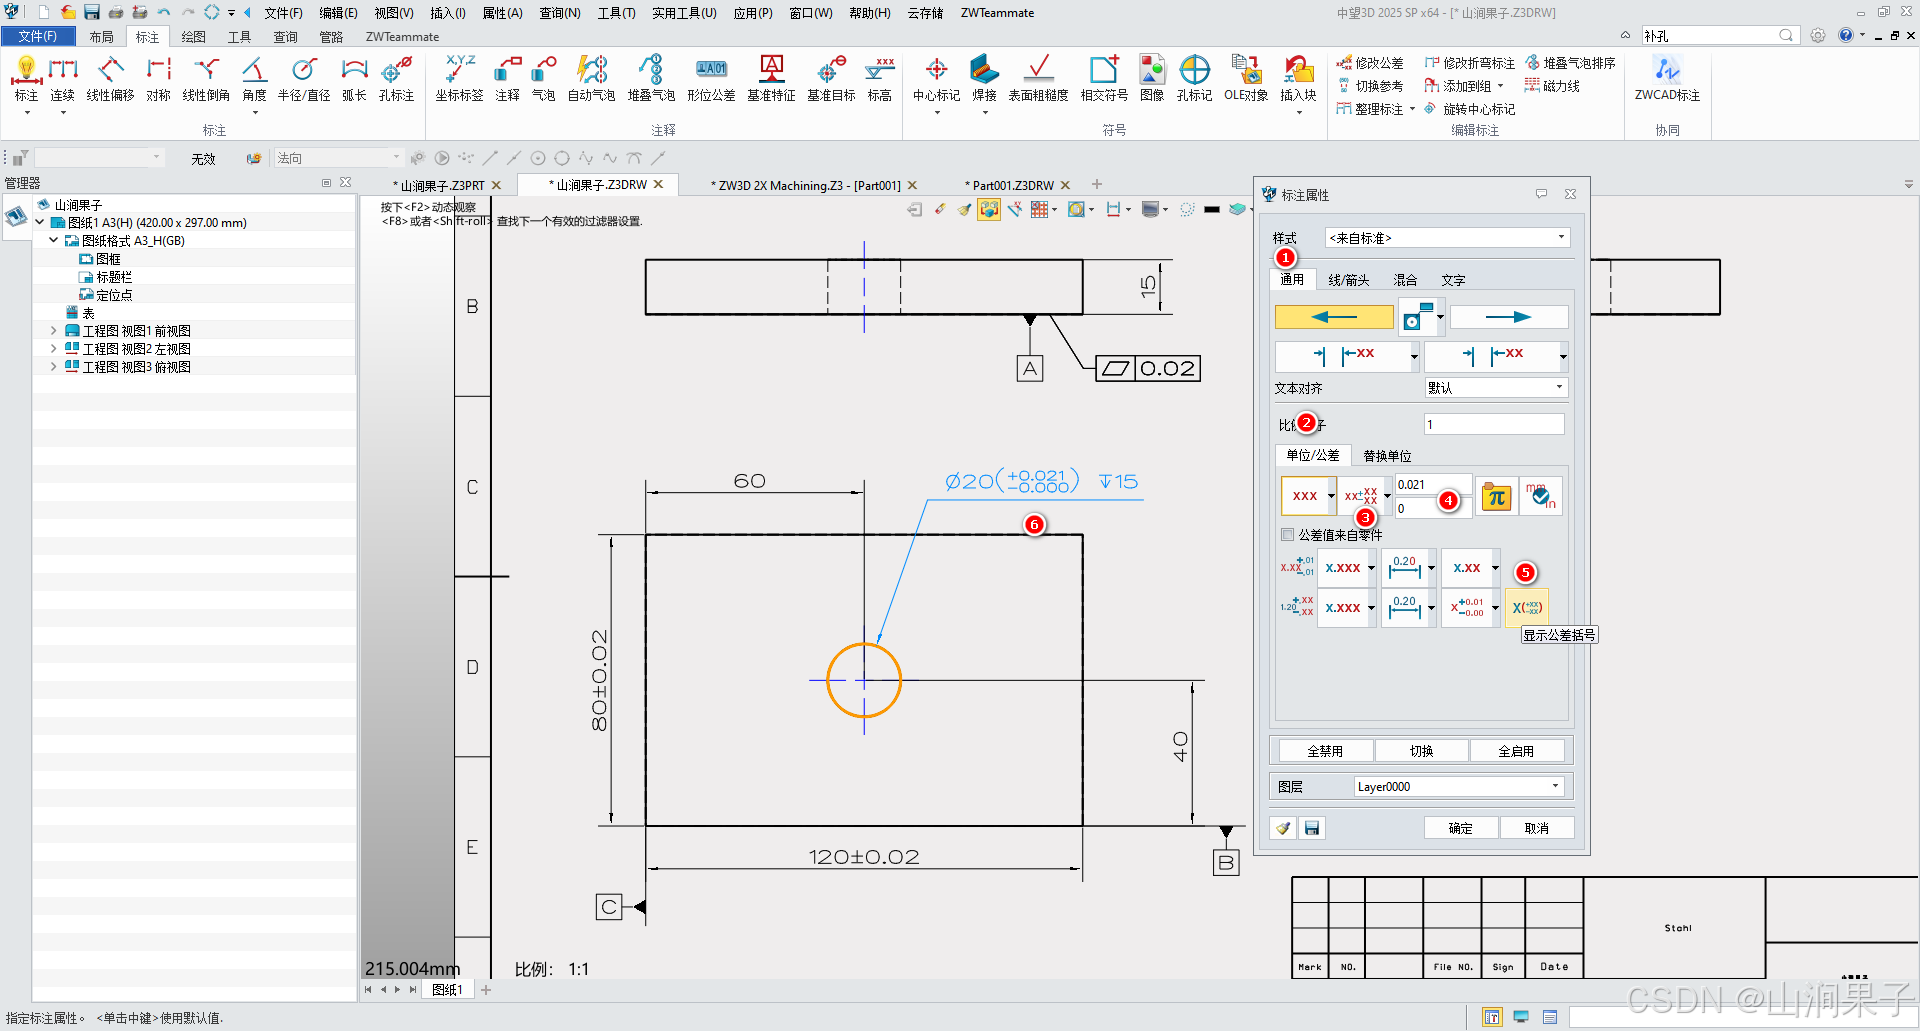This screenshot has width=1920, height=1032.
Task: Select the 焊接 weld symbol tool
Action: 984,79
